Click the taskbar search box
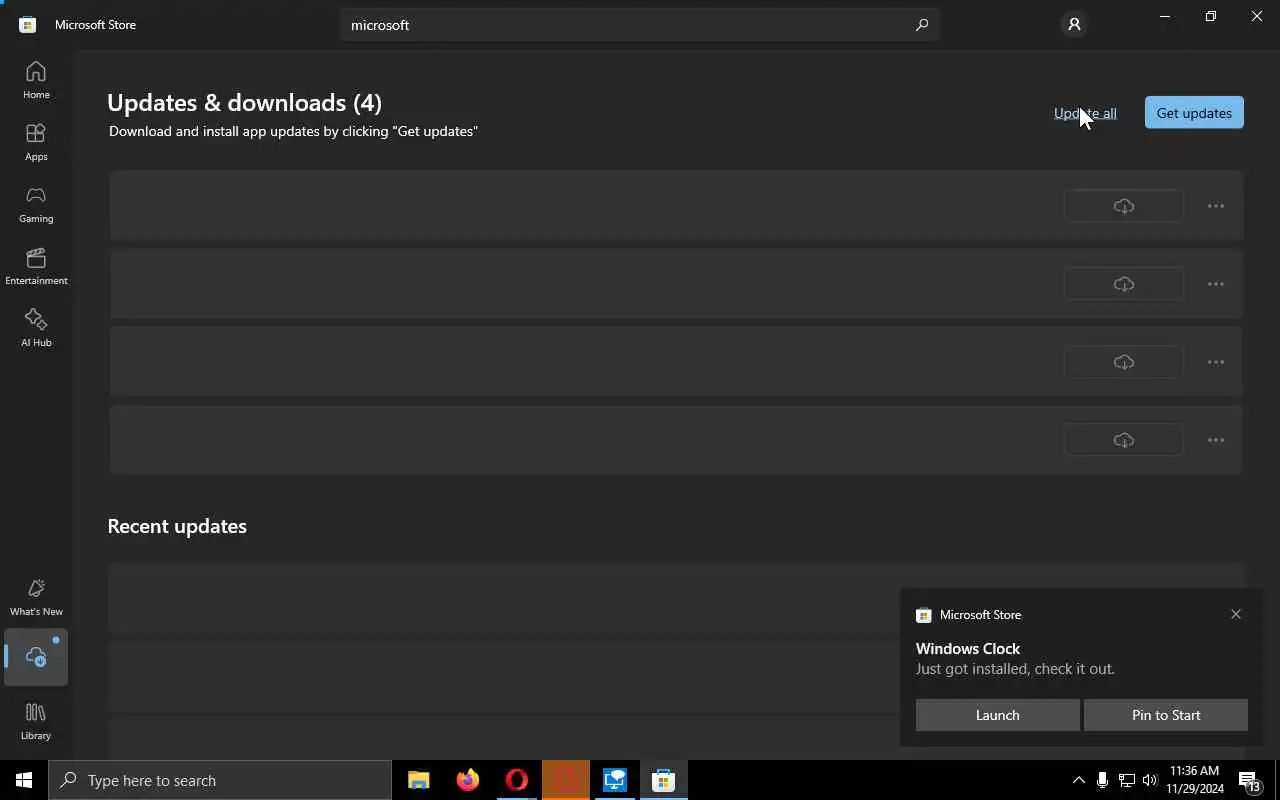The image size is (1280, 800). coord(220,780)
